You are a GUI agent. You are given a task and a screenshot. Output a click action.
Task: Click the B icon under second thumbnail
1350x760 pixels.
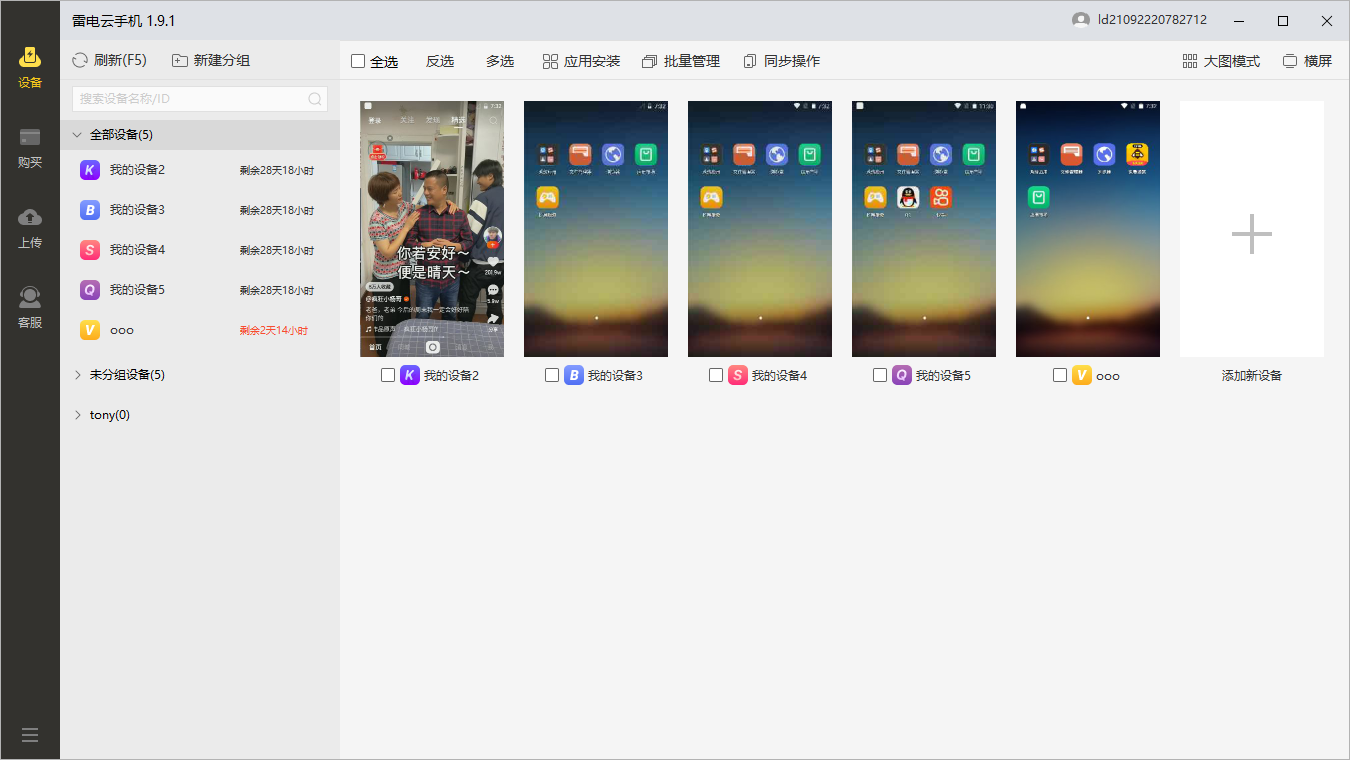click(x=574, y=375)
